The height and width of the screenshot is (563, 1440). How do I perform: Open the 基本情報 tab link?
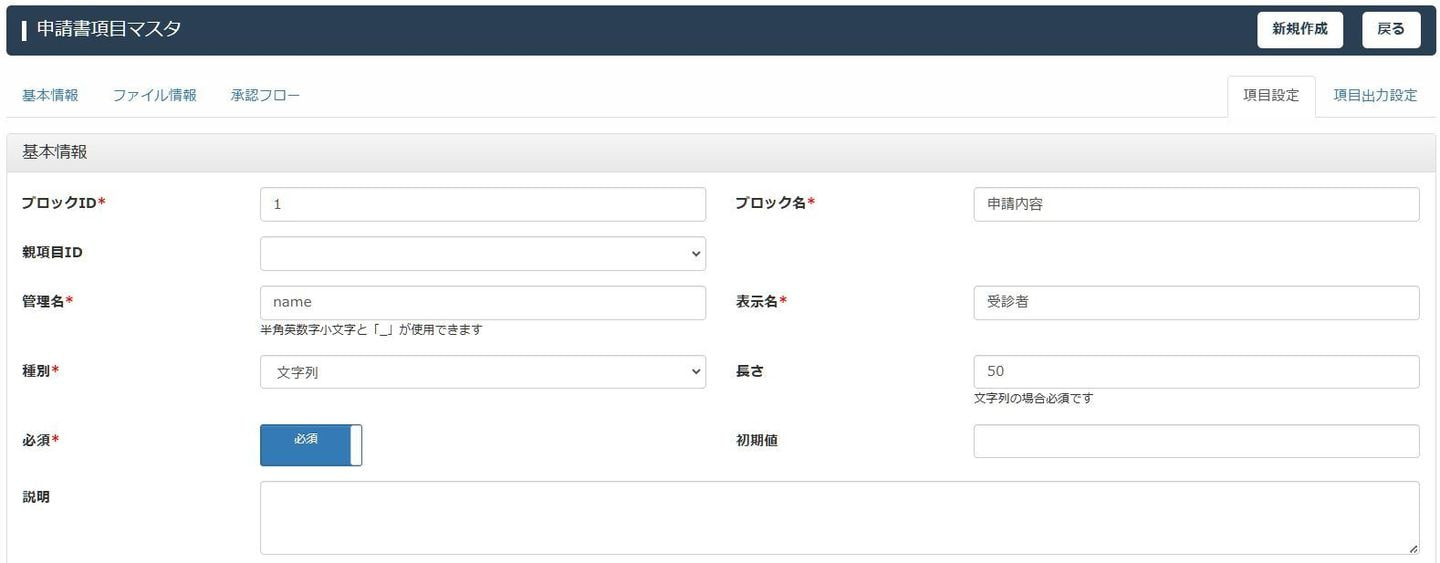(50, 96)
